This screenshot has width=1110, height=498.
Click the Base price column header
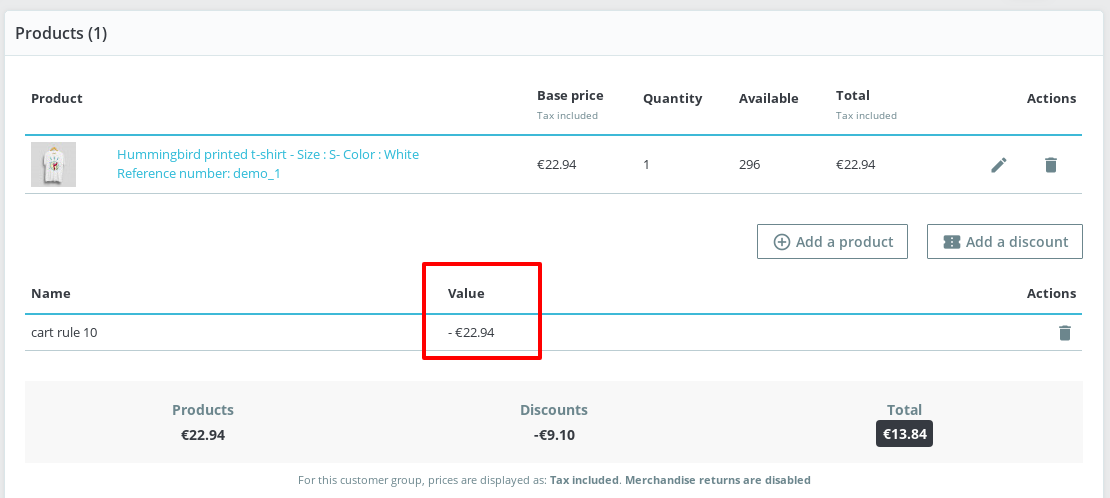570,96
